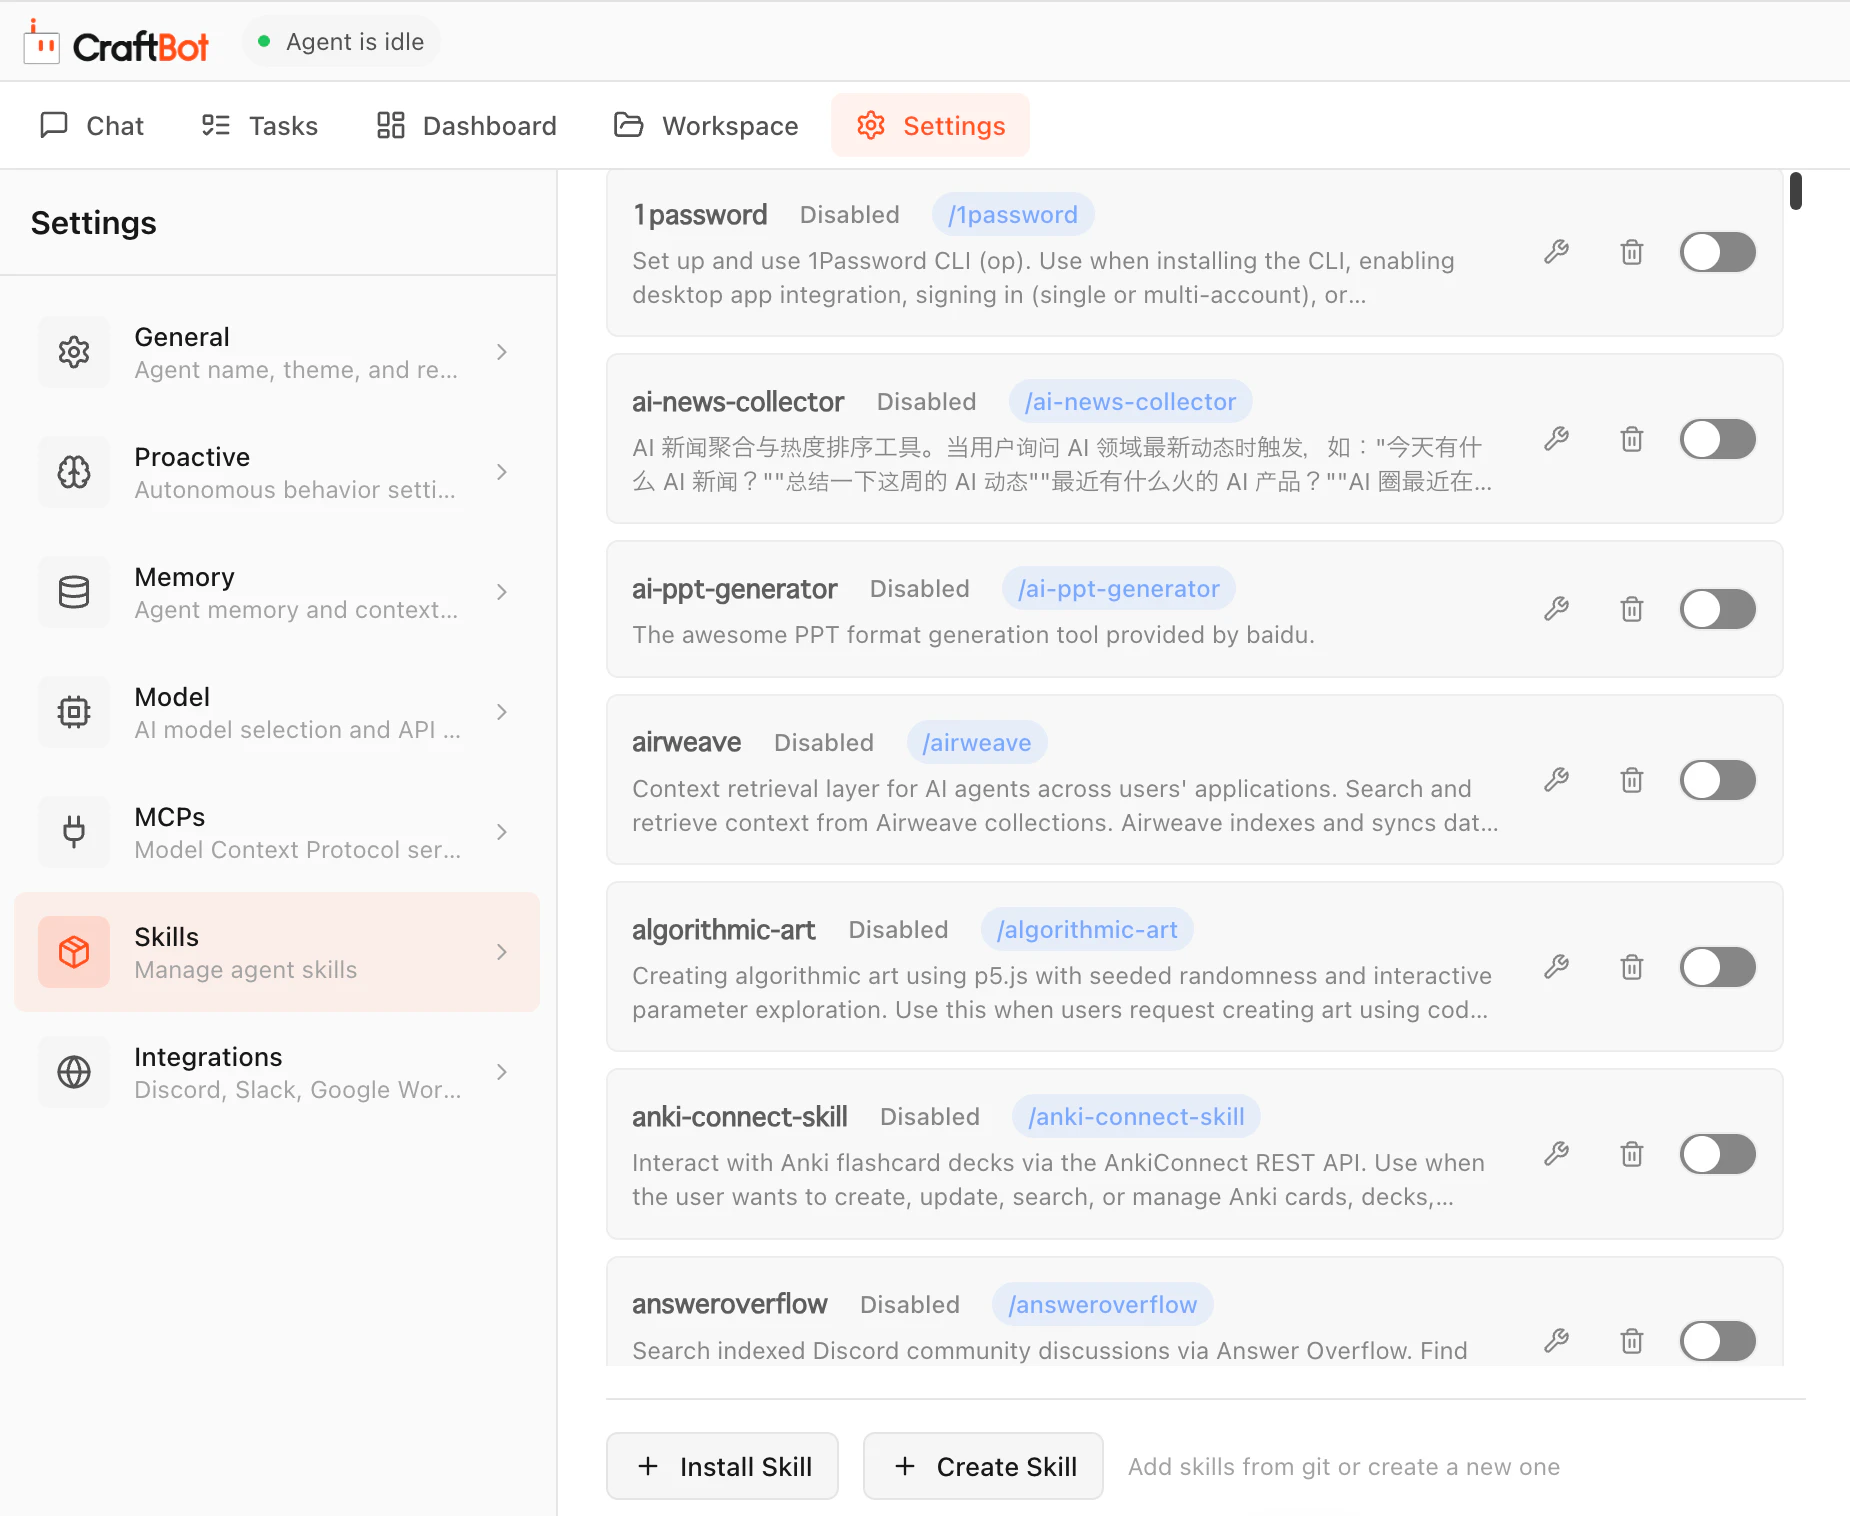
Task: Configure the ai-news-collector skill
Action: click(1556, 439)
